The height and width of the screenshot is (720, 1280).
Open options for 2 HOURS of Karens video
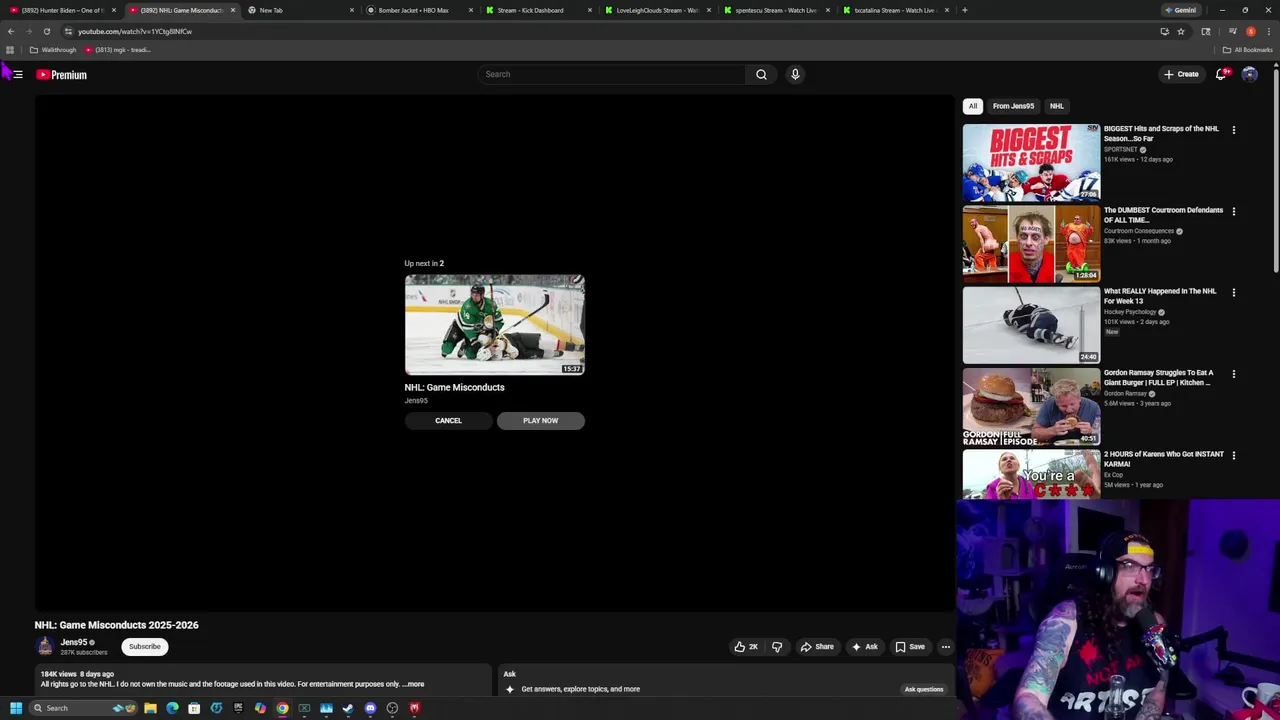(x=1233, y=455)
